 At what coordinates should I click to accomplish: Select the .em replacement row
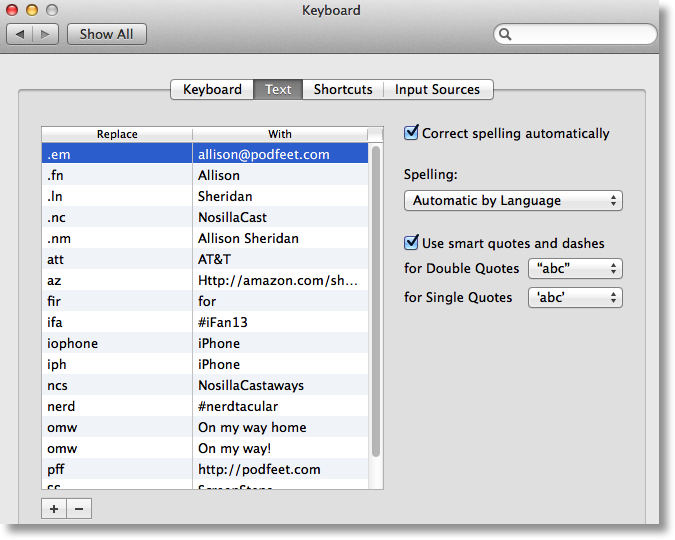point(205,155)
